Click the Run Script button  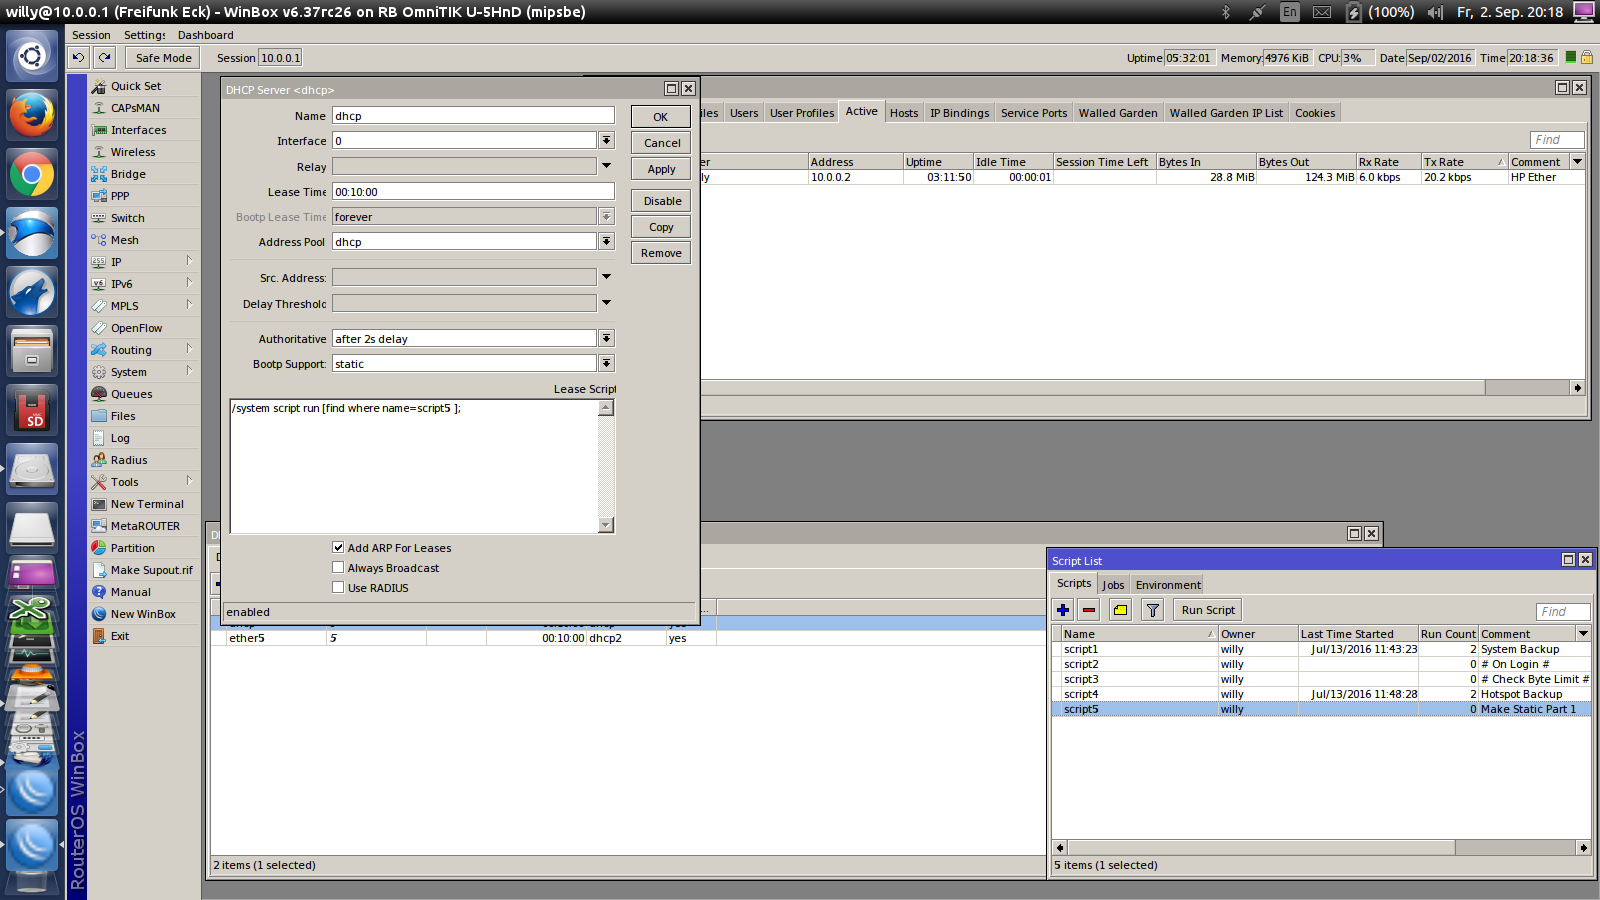tap(1208, 610)
